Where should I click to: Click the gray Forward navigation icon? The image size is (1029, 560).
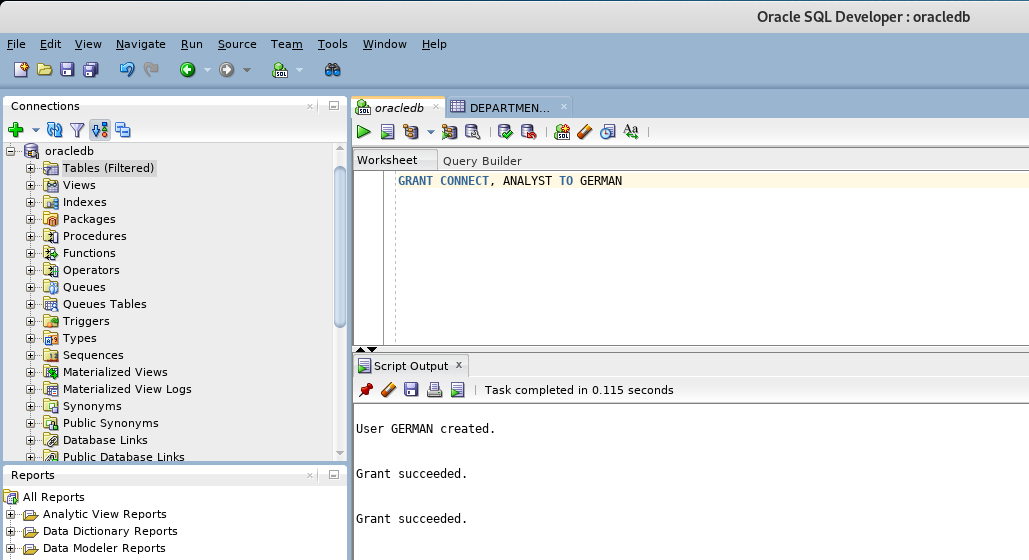click(x=226, y=70)
